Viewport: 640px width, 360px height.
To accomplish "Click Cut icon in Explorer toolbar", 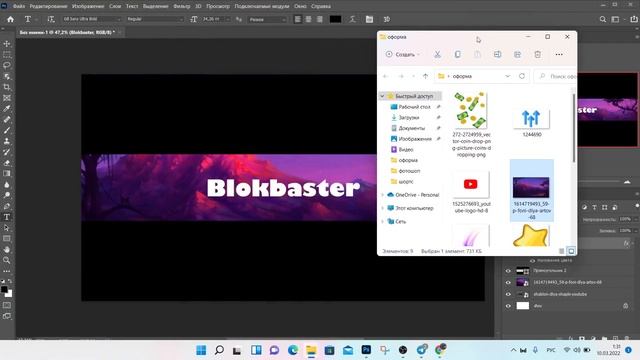I will [x=437, y=54].
